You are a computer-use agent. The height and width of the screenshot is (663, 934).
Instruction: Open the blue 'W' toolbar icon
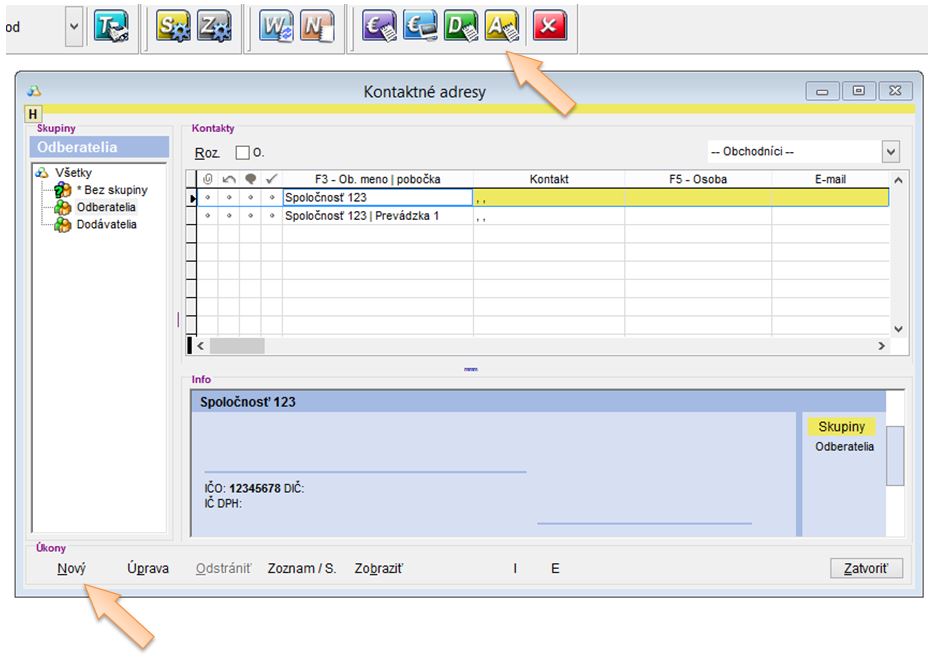coord(275,27)
